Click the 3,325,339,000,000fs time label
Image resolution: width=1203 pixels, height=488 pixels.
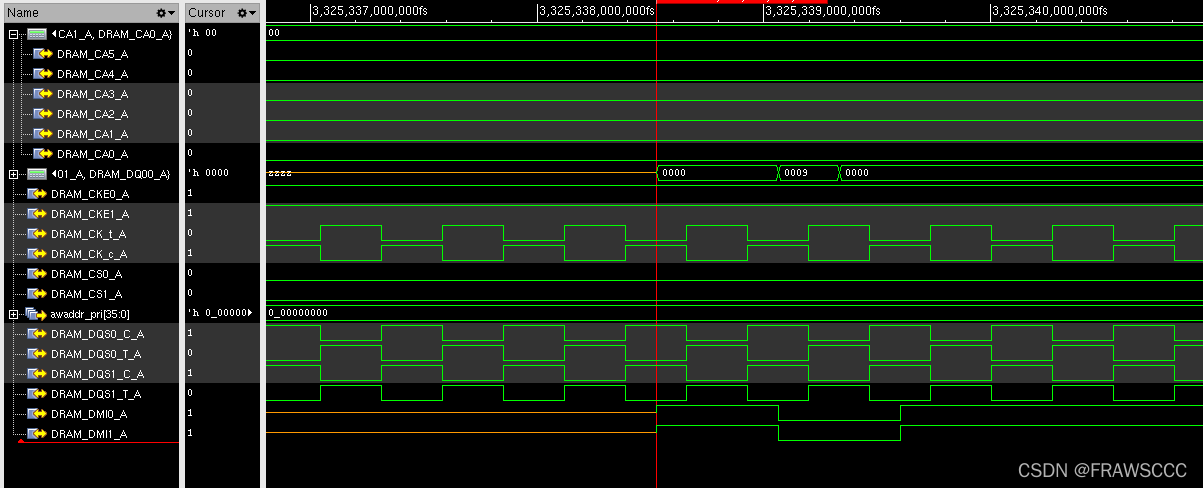tap(822, 11)
